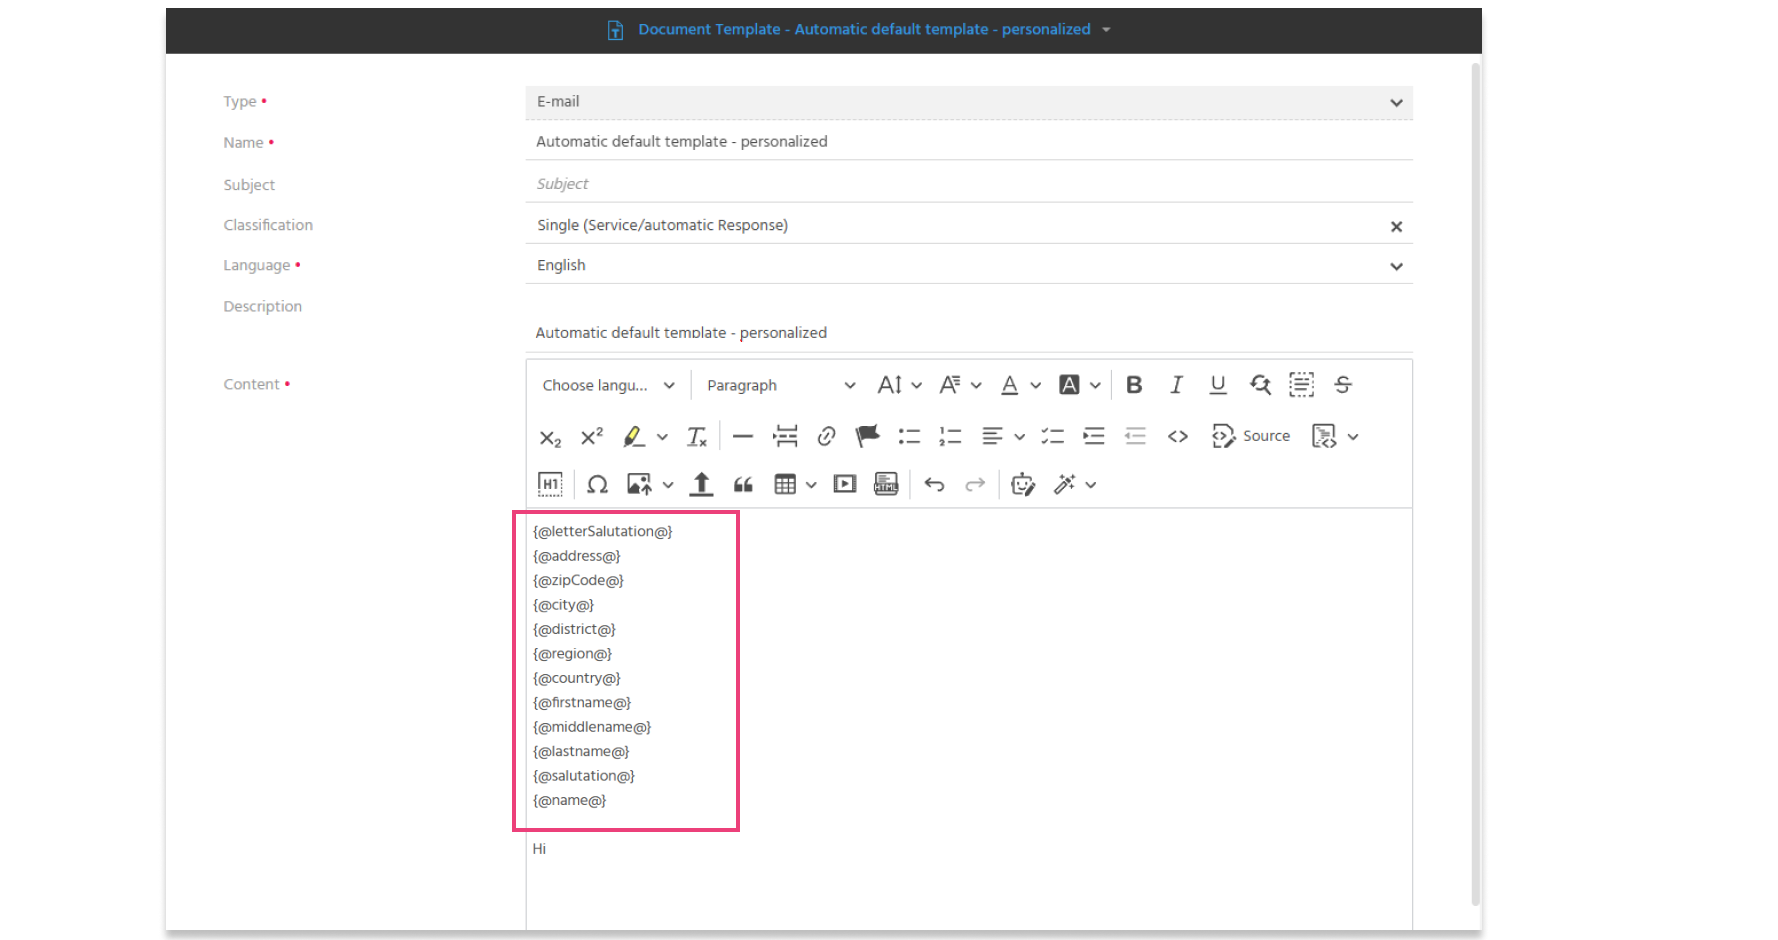The width and height of the screenshot is (1778, 940).
Task: Open the Type dropdown showing E-mail
Action: 969,102
